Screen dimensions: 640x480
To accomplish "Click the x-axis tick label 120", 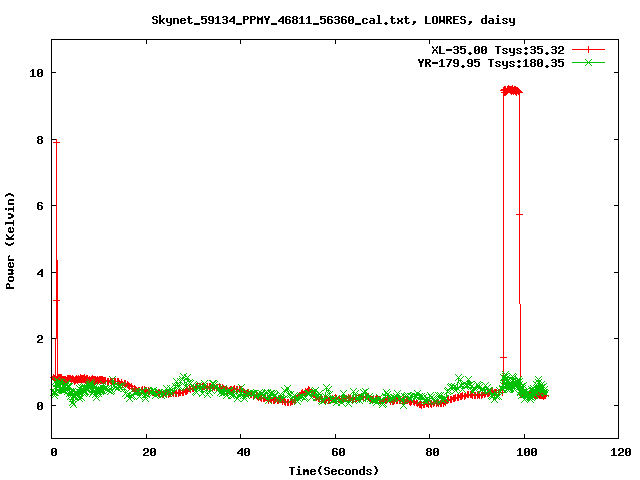I will [621, 452].
